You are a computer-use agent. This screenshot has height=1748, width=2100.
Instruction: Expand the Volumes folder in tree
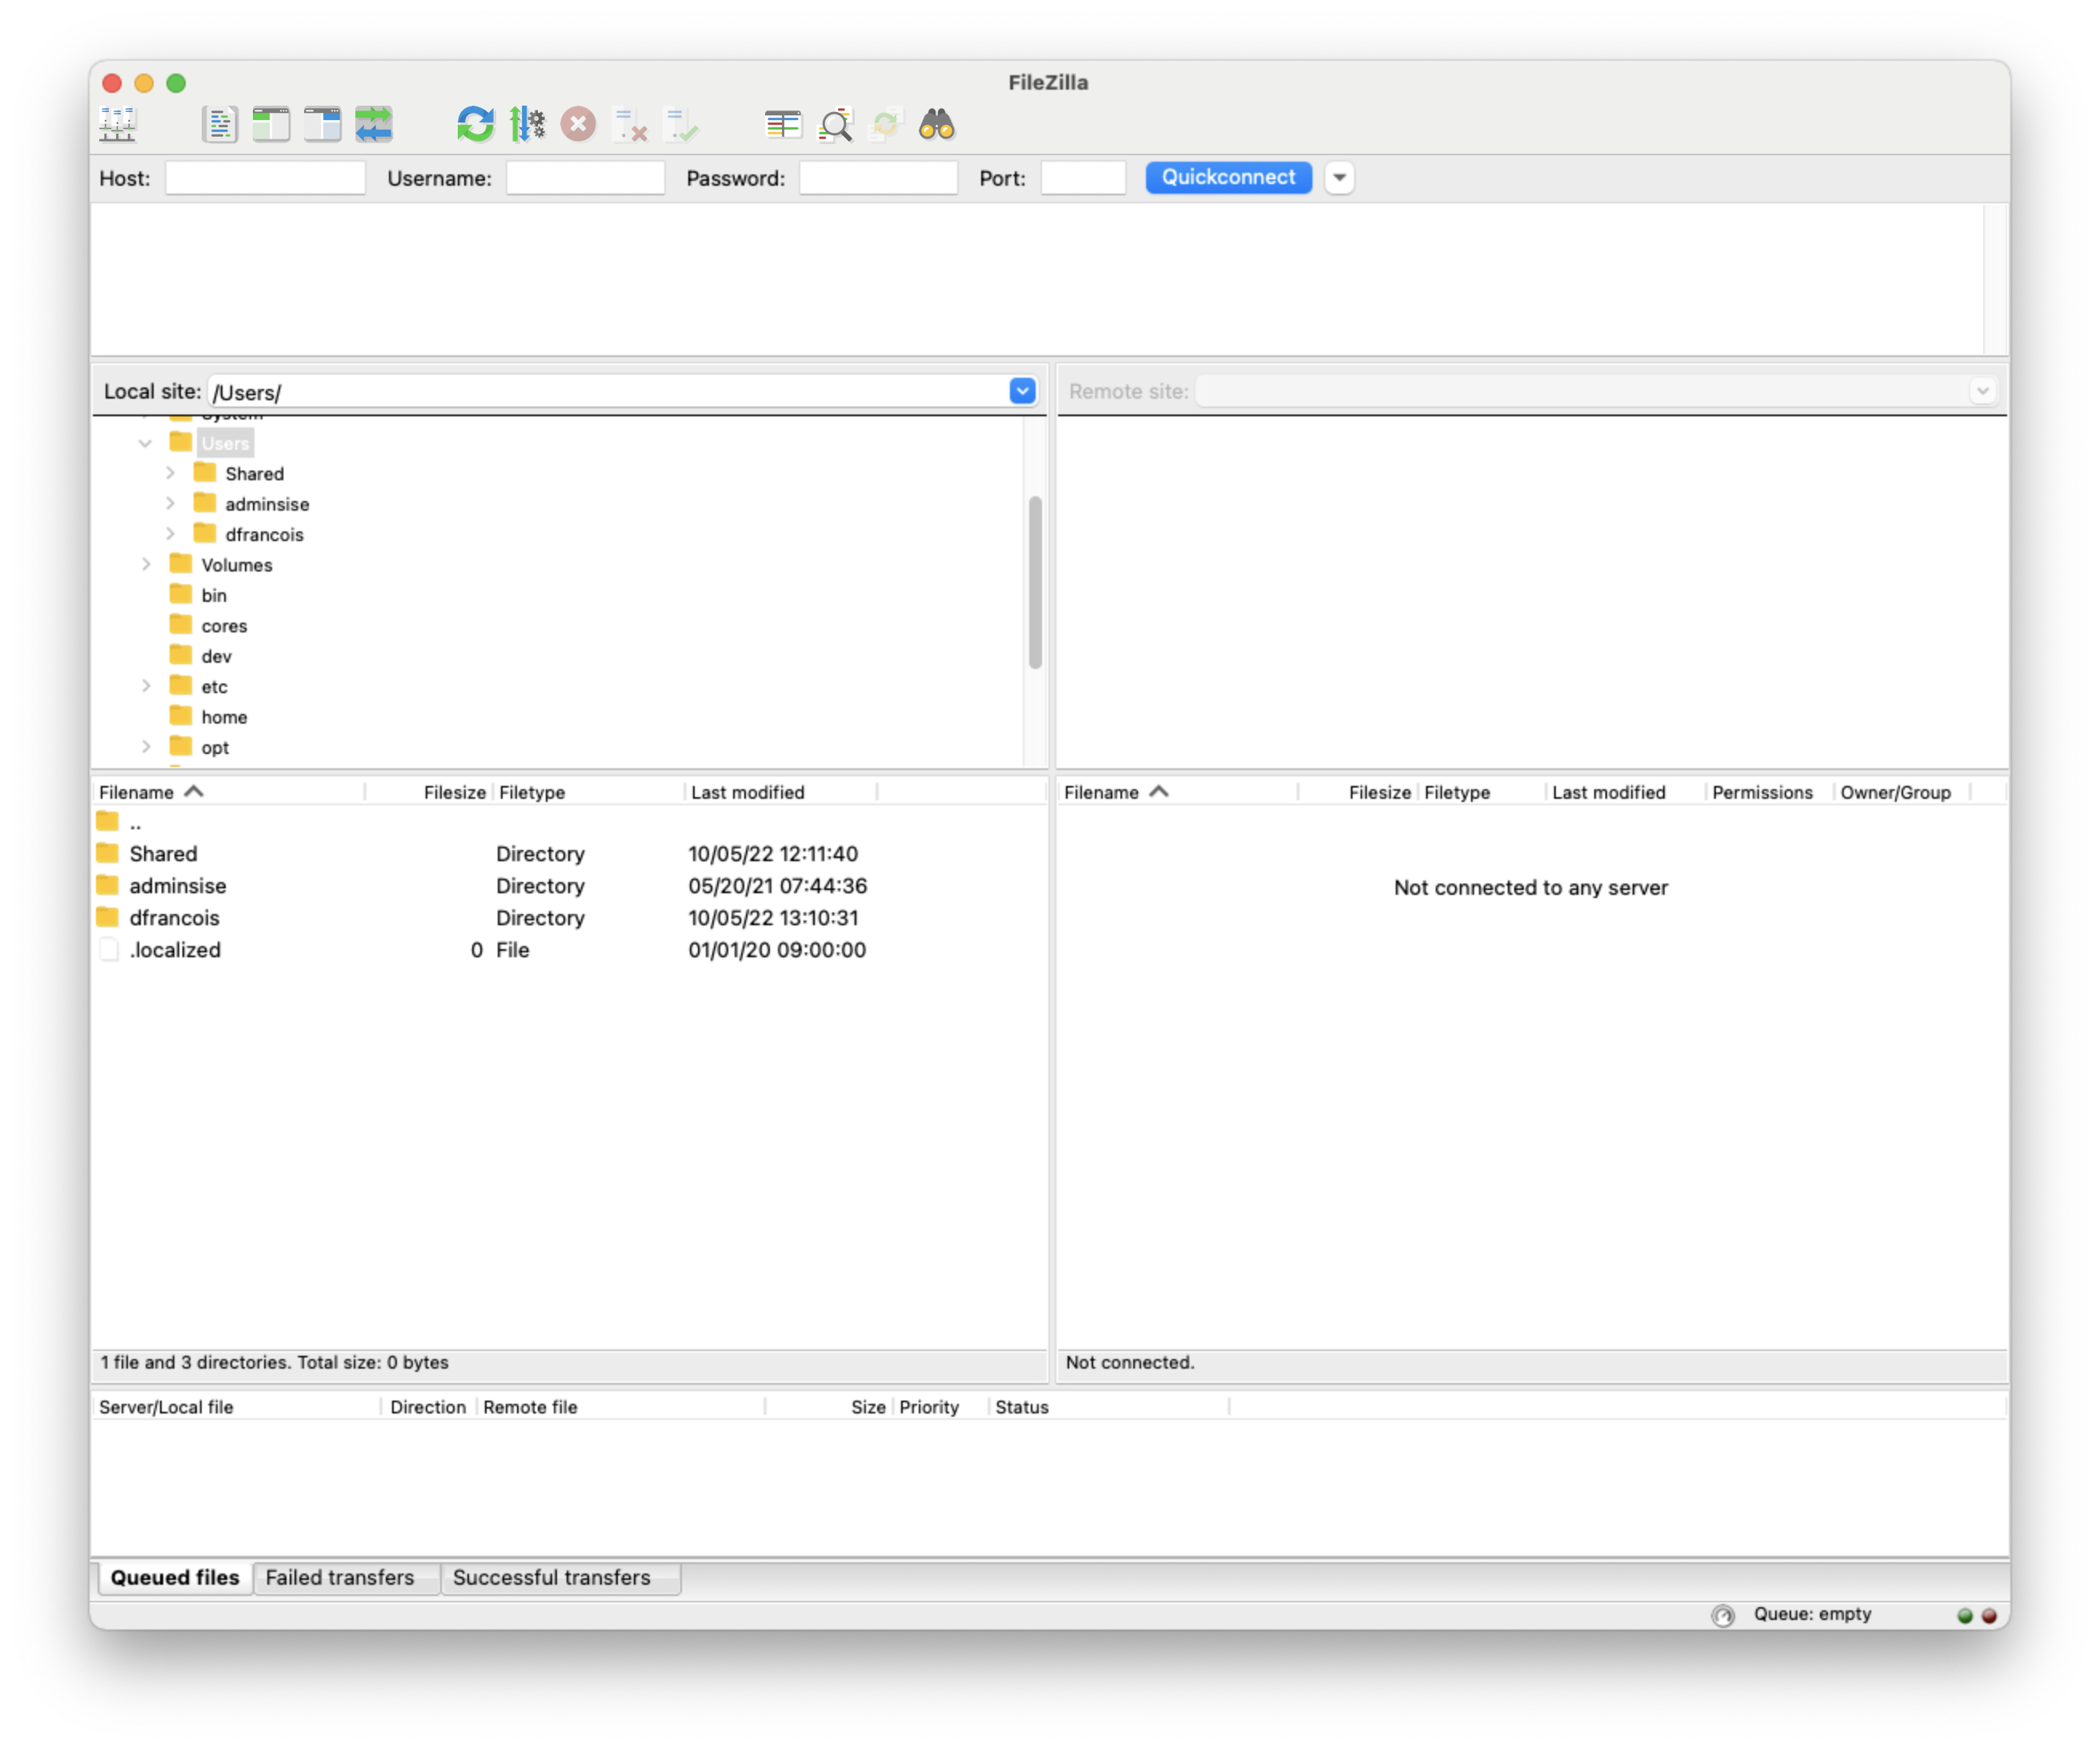tap(146, 564)
